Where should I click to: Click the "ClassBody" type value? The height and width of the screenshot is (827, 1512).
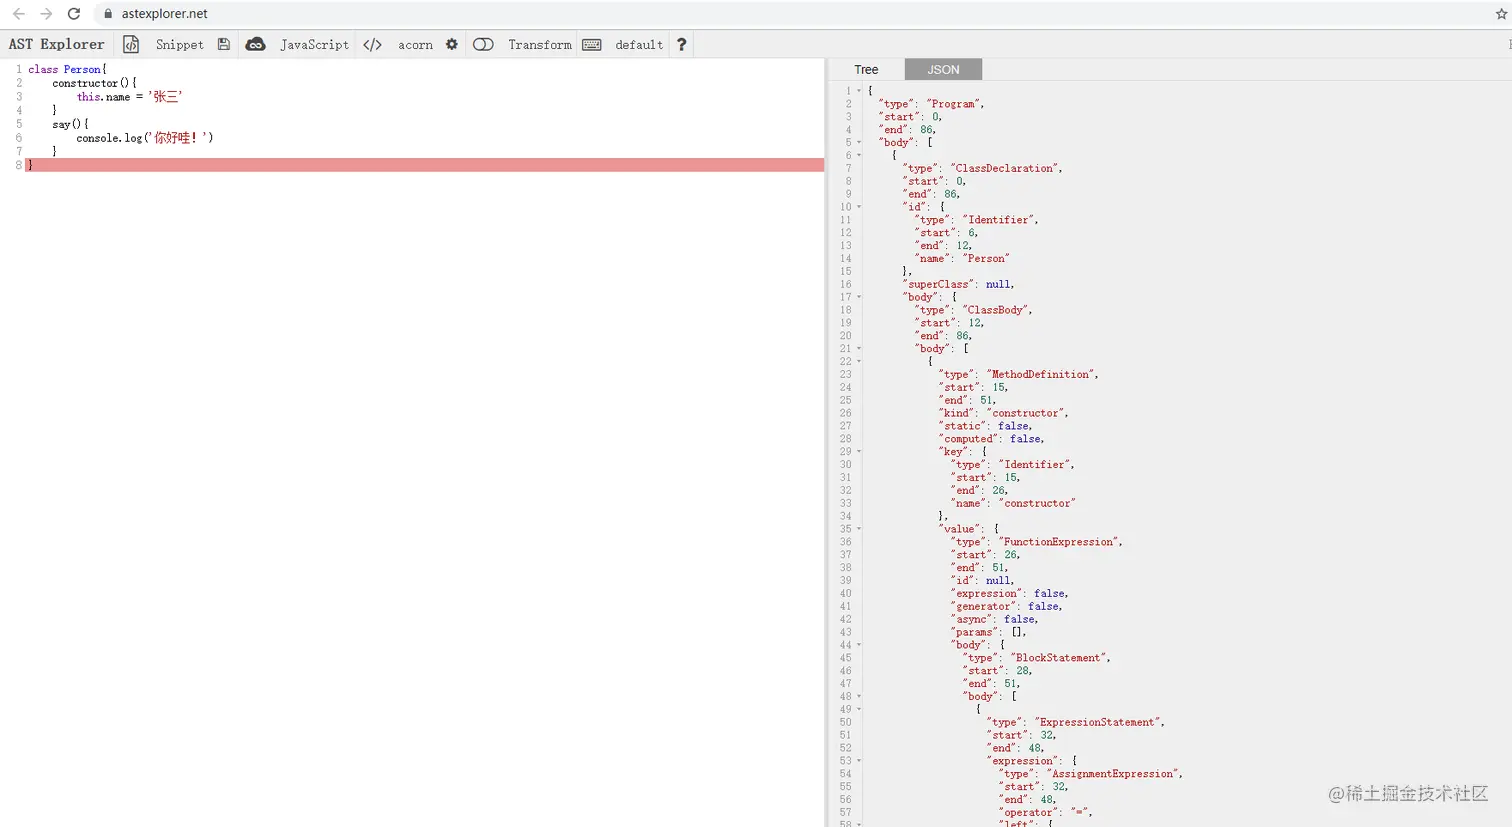tap(995, 311)
